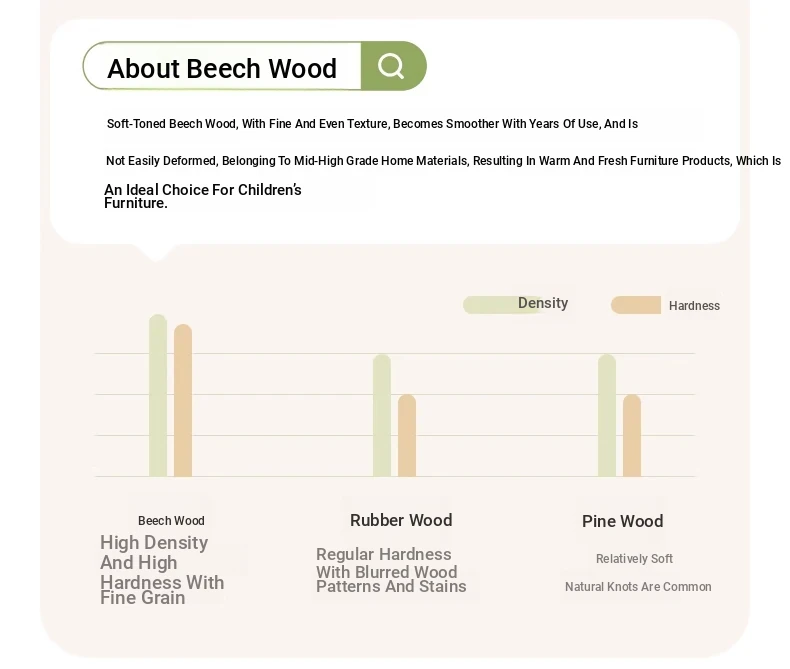The height and width of the screenshot is (669, 790).
Task: Select the orange Hardness legend swatch
Action: (636, 305)
